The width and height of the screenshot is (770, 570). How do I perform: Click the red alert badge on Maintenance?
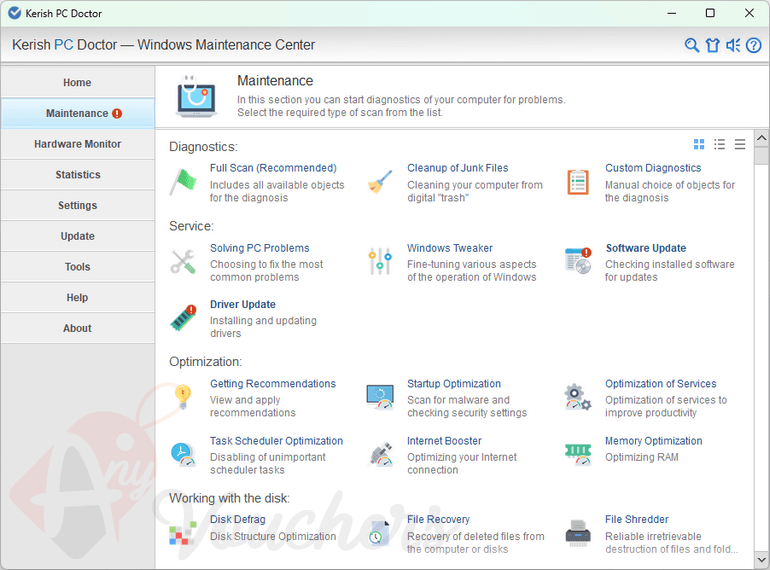coord(117,113)
